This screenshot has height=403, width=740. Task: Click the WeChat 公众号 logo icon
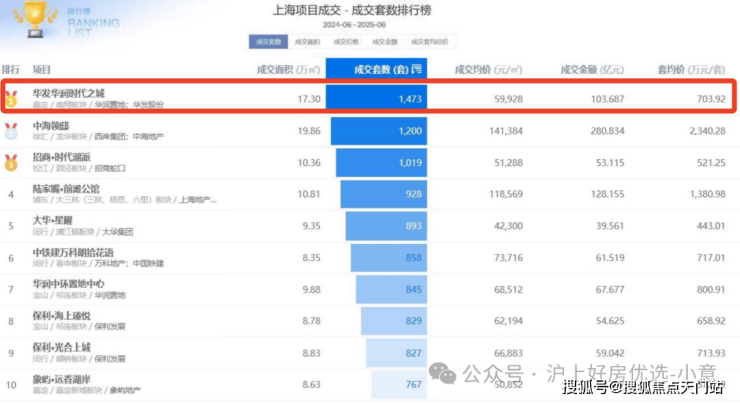point(442,372)
